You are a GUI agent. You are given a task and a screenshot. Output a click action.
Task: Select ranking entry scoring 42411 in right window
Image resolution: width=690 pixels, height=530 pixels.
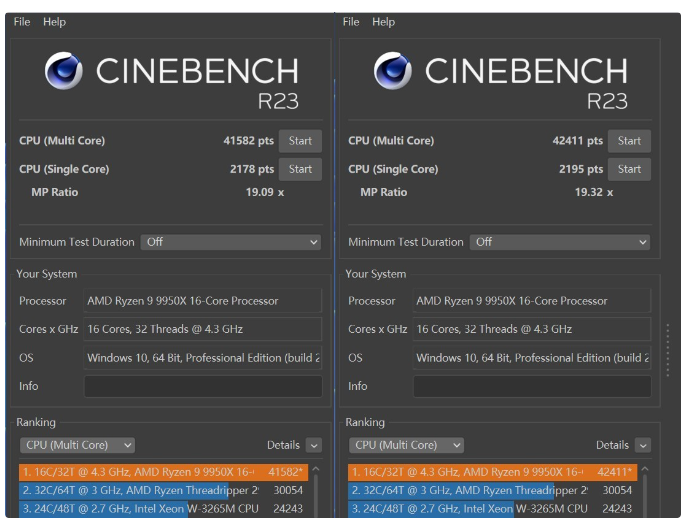(x=493, y=472)
